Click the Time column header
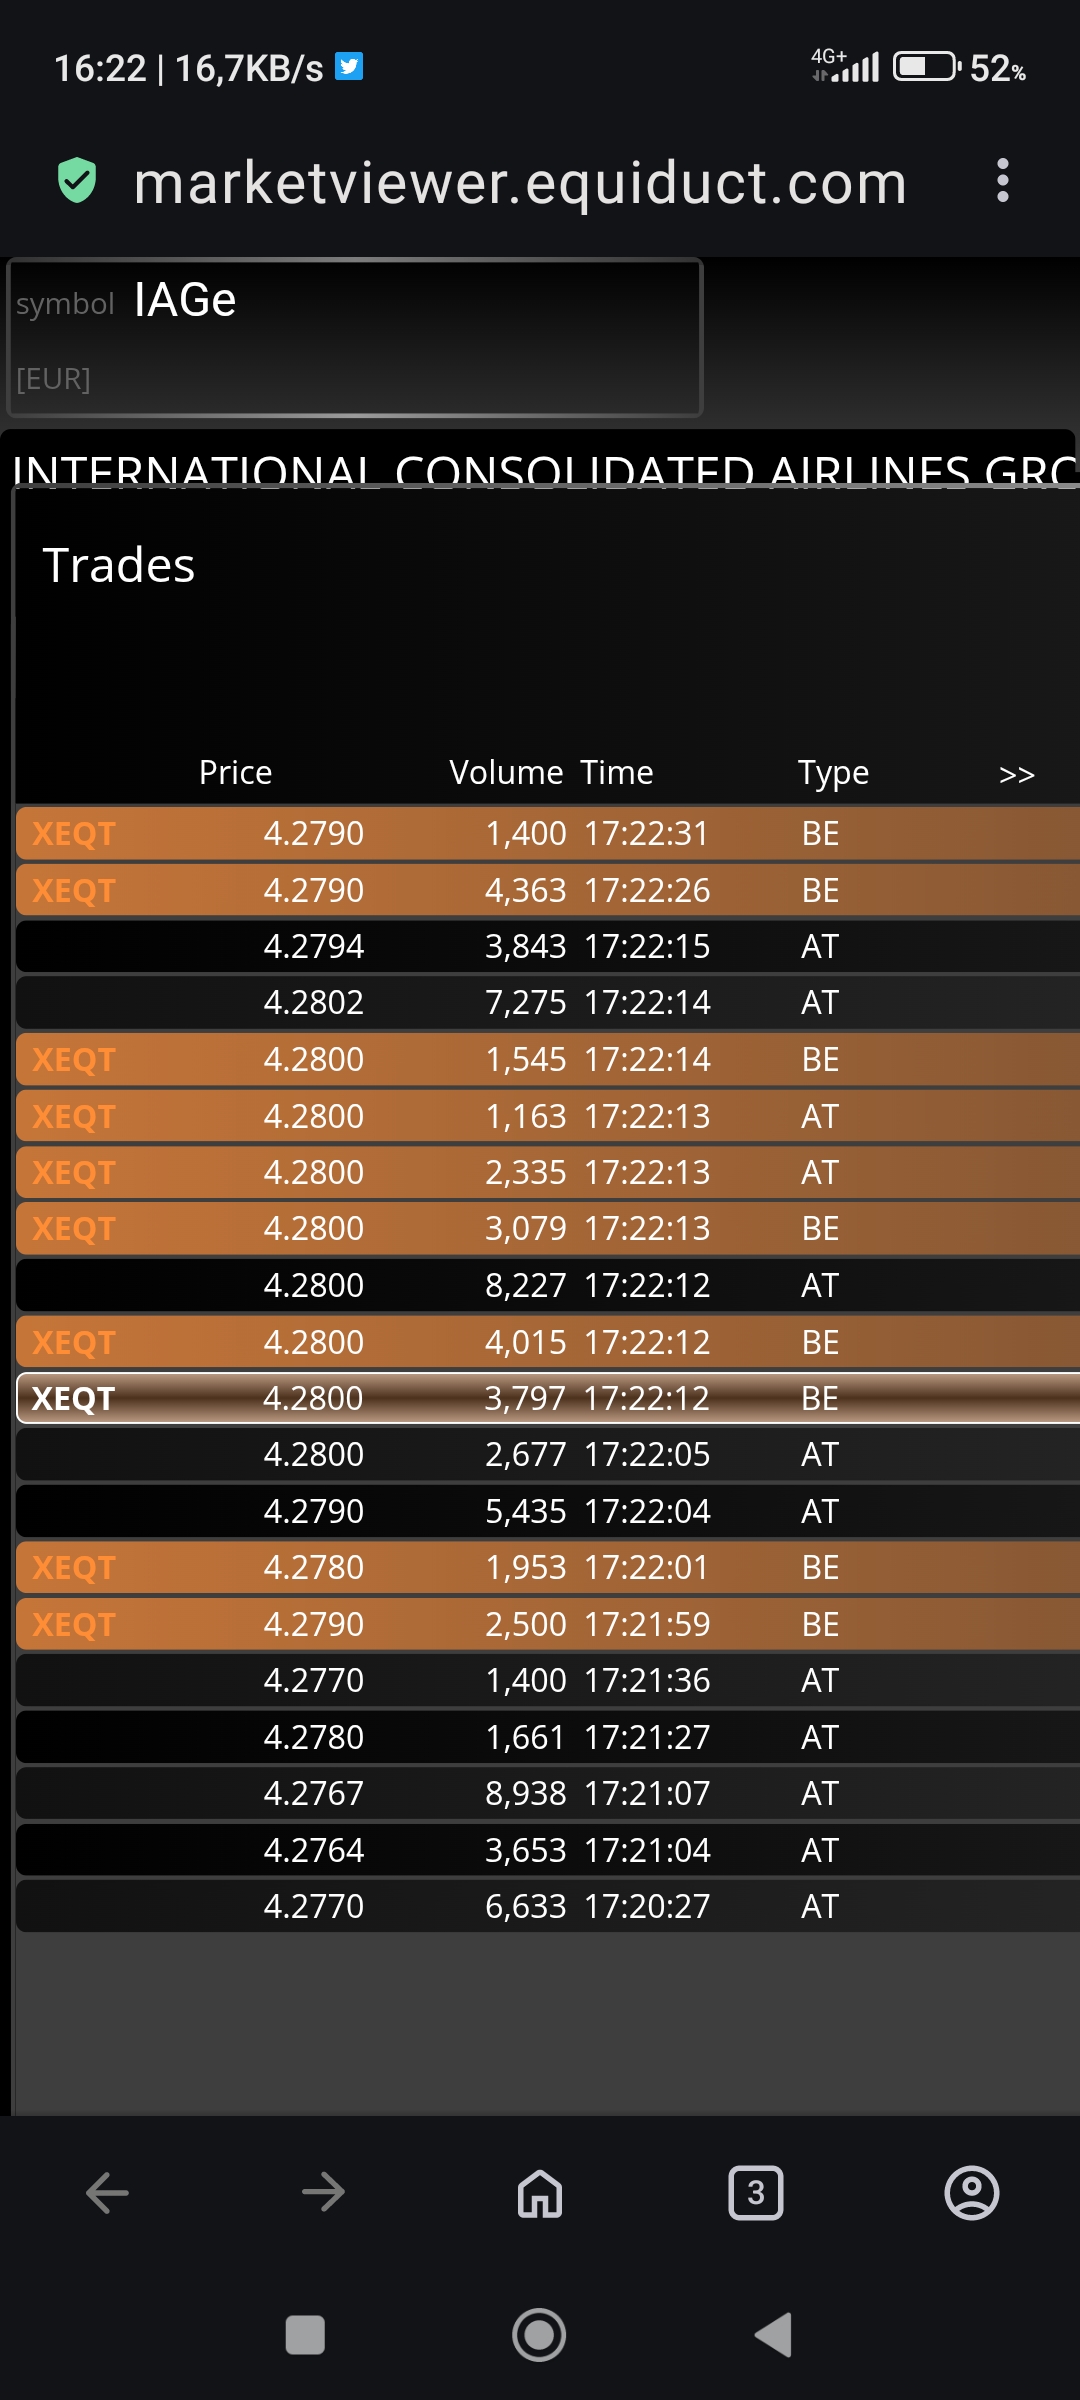The image size is (1080, 2400). pos(617,772)
